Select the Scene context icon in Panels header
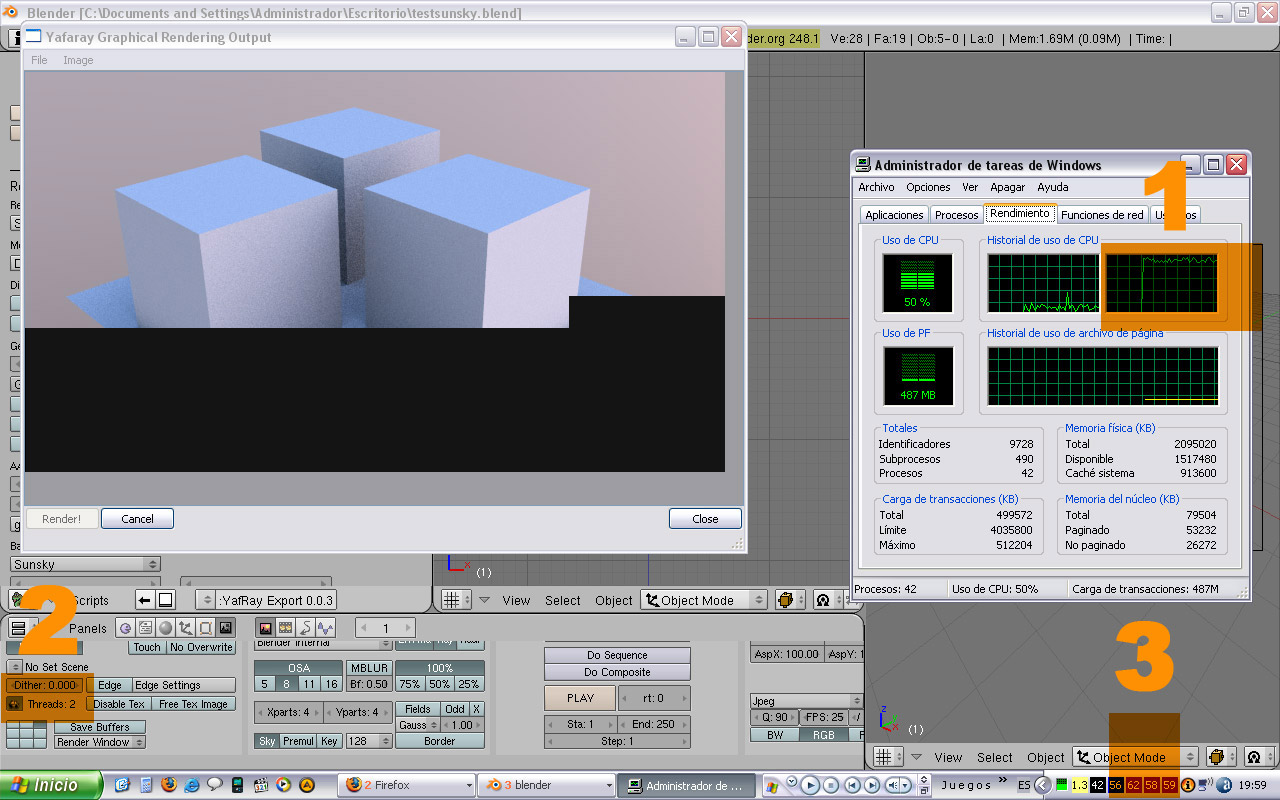1280x800 pixels. click(x=226, y=628)
